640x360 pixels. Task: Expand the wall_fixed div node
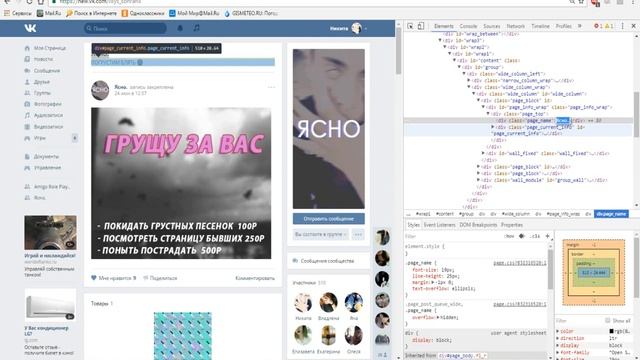pyautogui.click(x=483, y=153)
